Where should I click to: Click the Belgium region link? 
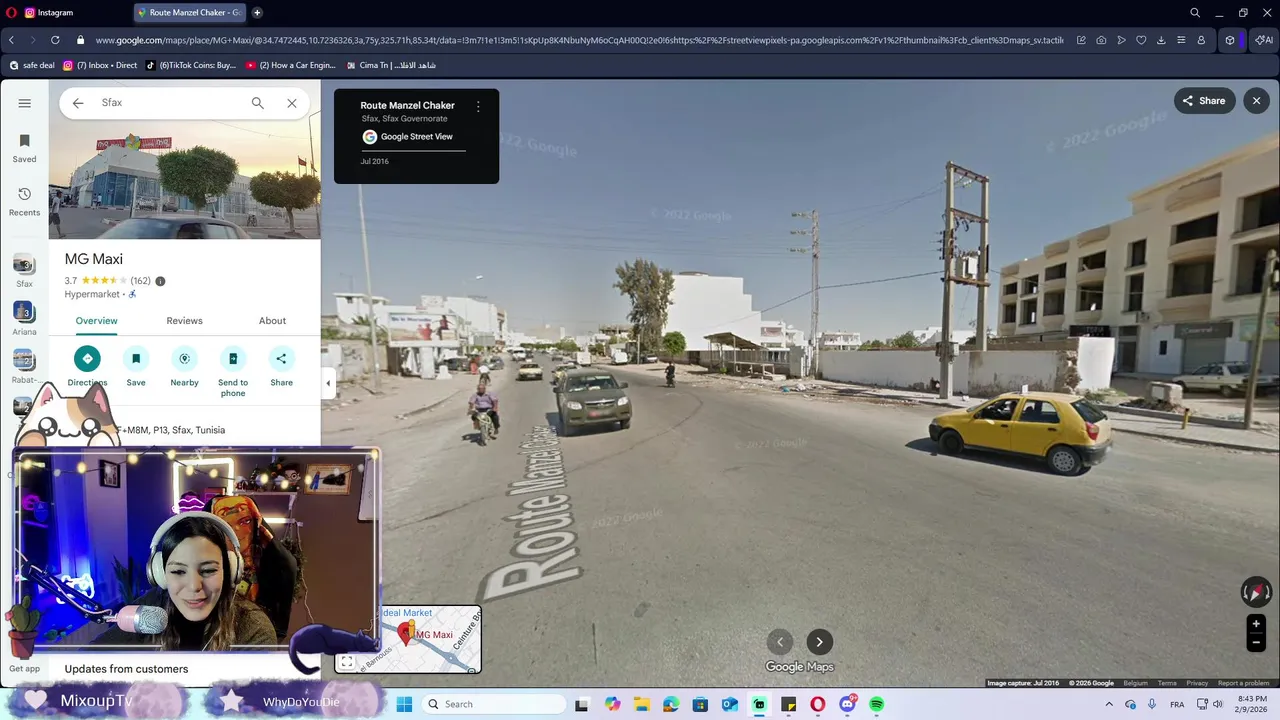click(1135, 683)
